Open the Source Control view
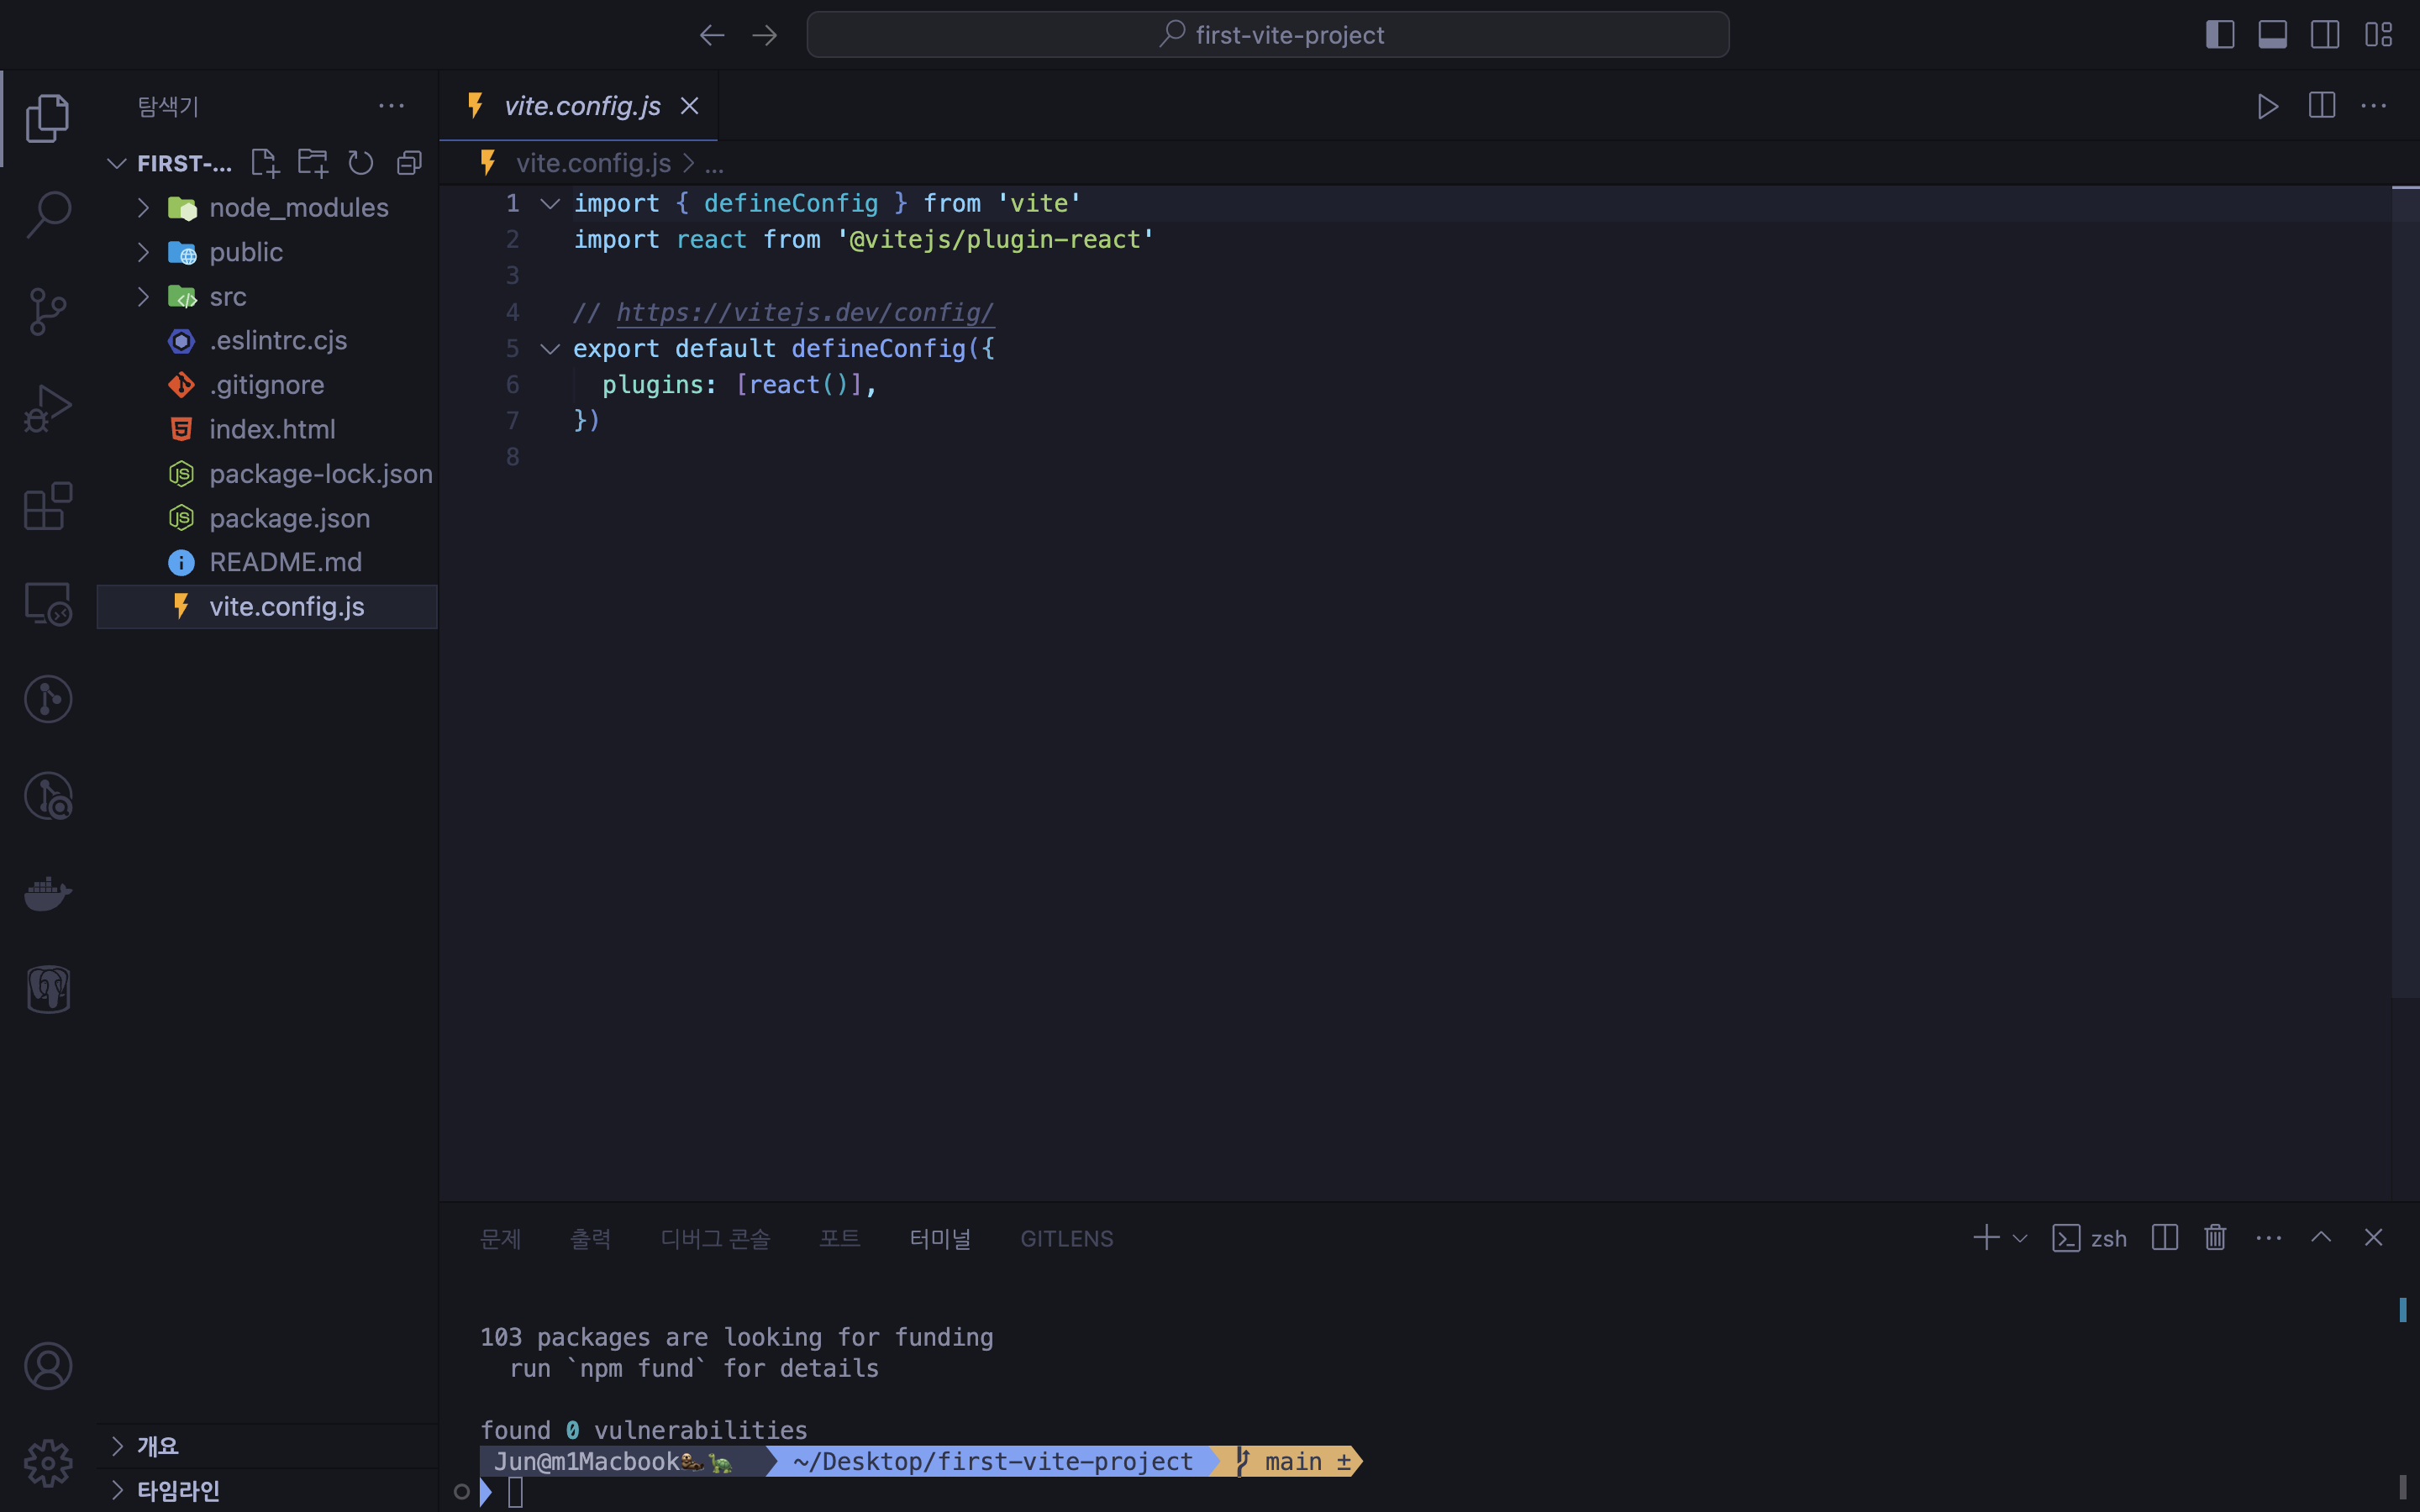The height and width of the screenshot is (1512, 2420). point(47,311)
